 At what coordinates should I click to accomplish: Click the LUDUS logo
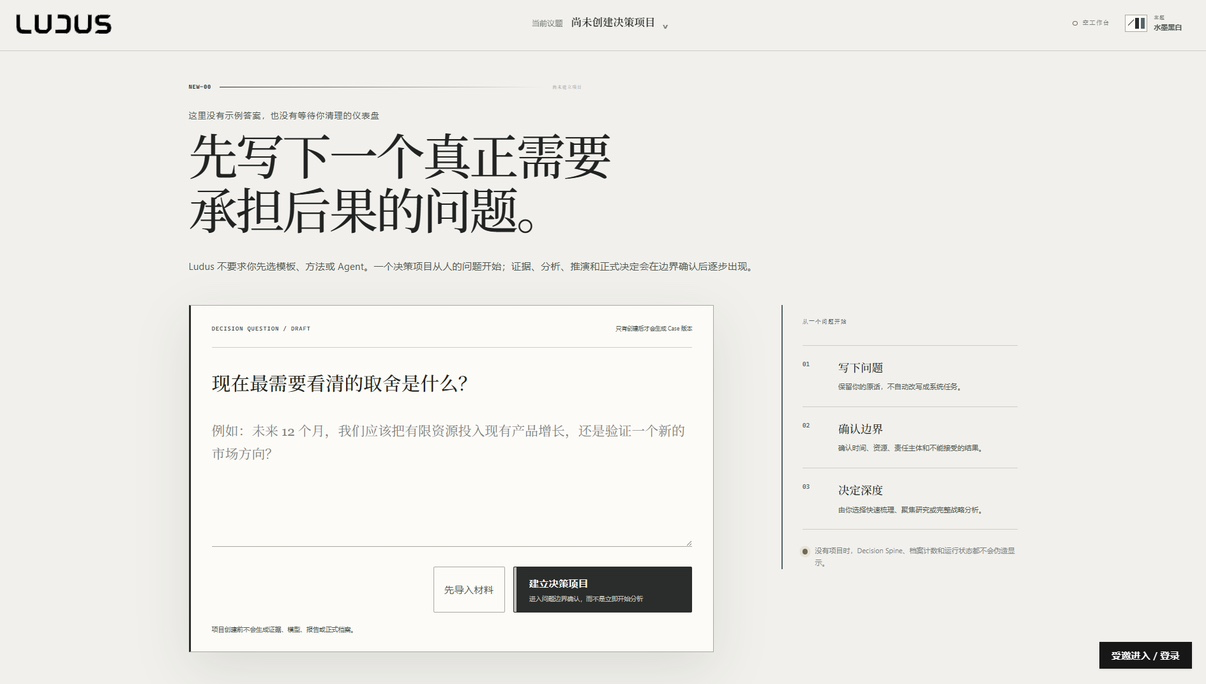click(x=63, y=25)
